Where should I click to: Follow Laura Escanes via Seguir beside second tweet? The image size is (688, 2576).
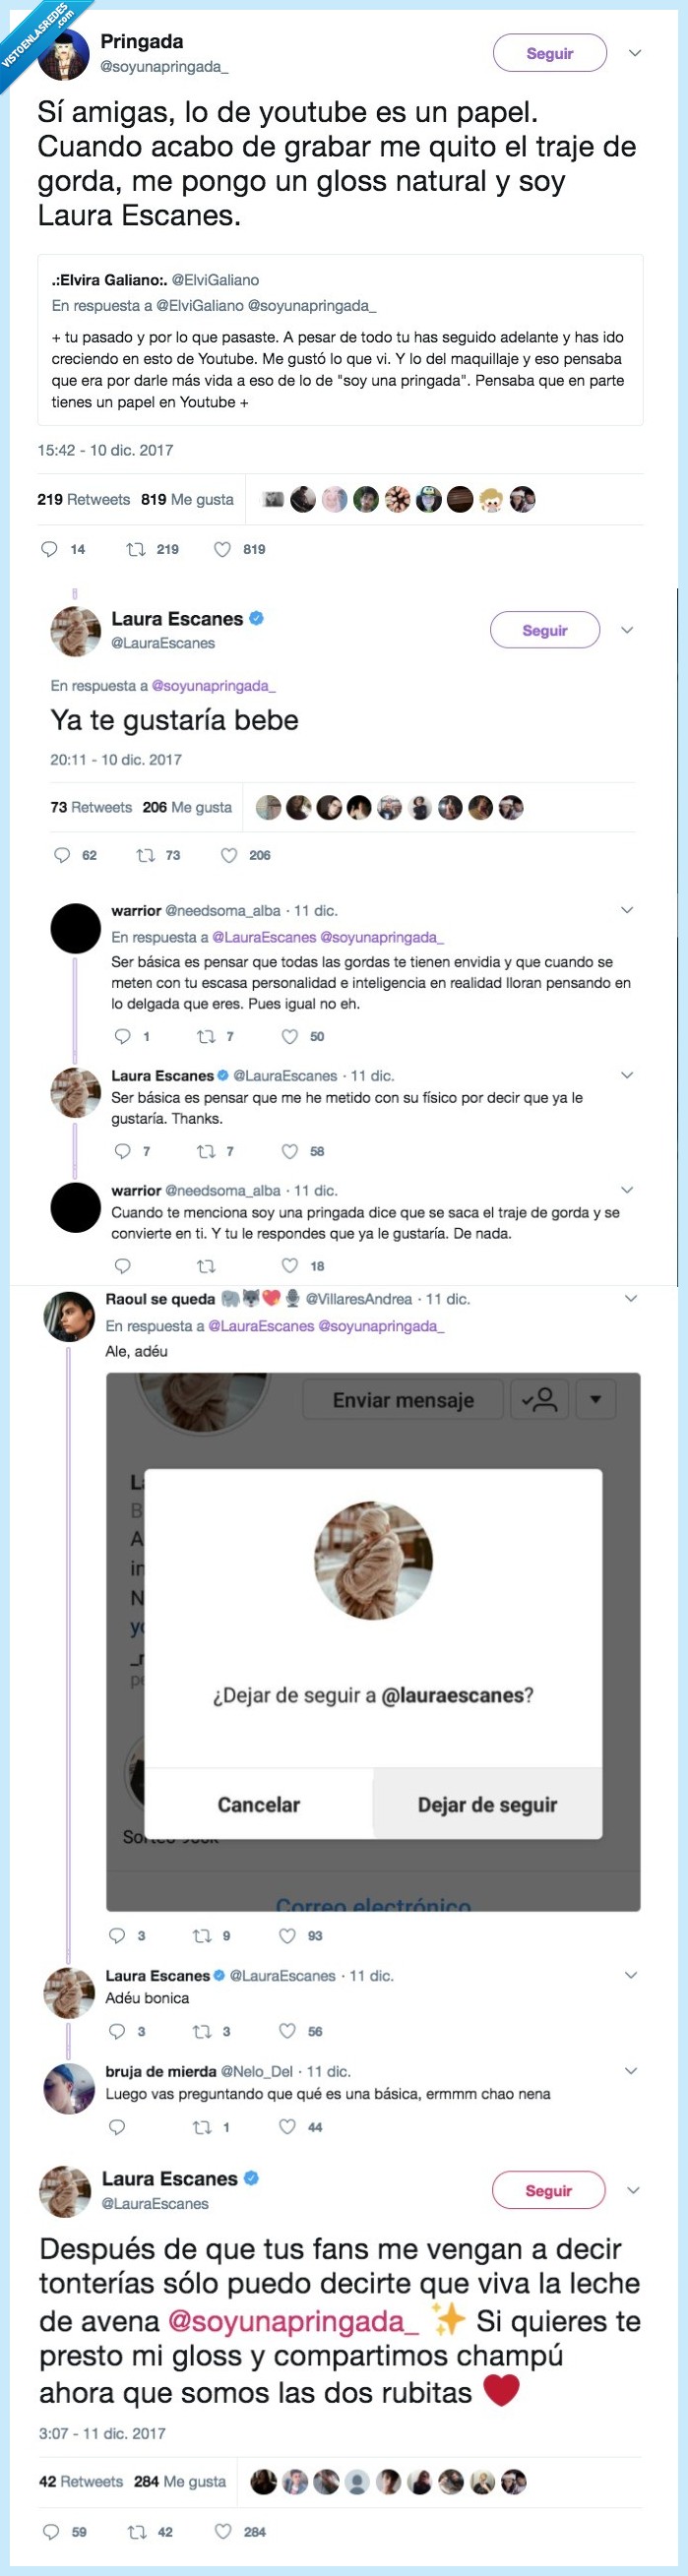tap(544, 630)
